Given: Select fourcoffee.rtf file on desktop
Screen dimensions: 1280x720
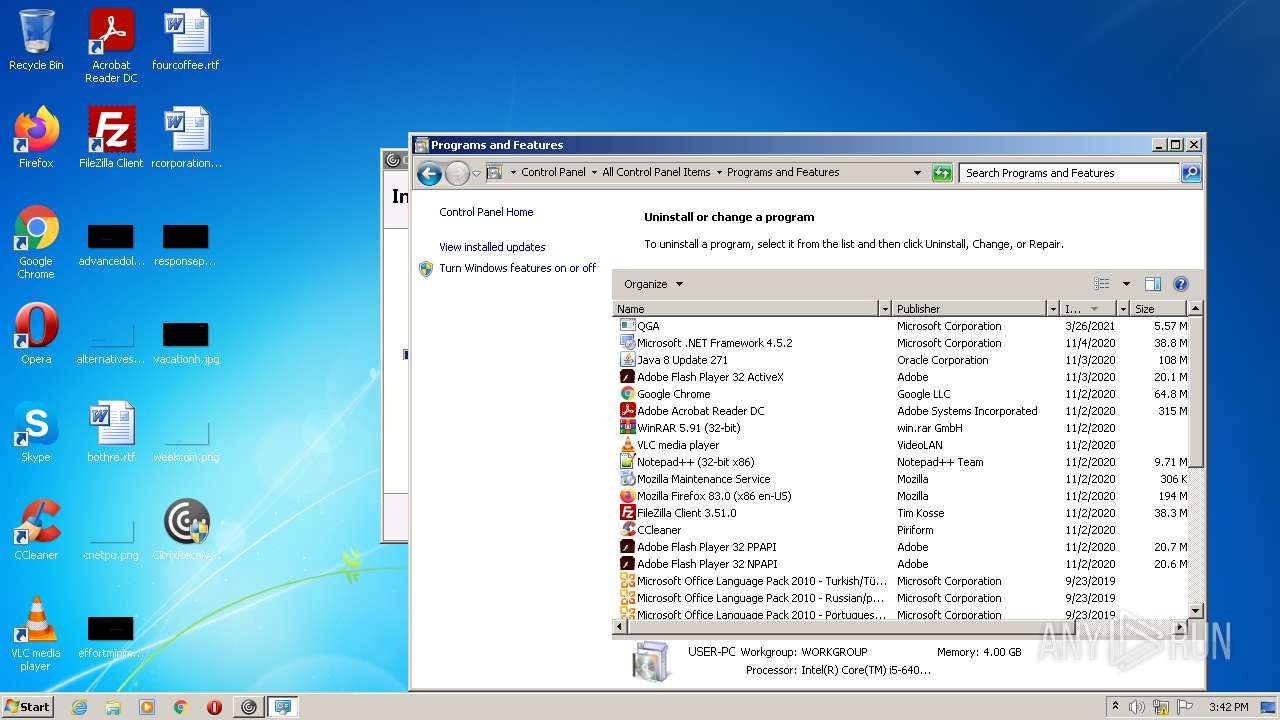Looking at the screenshot, I should point(186,41).
